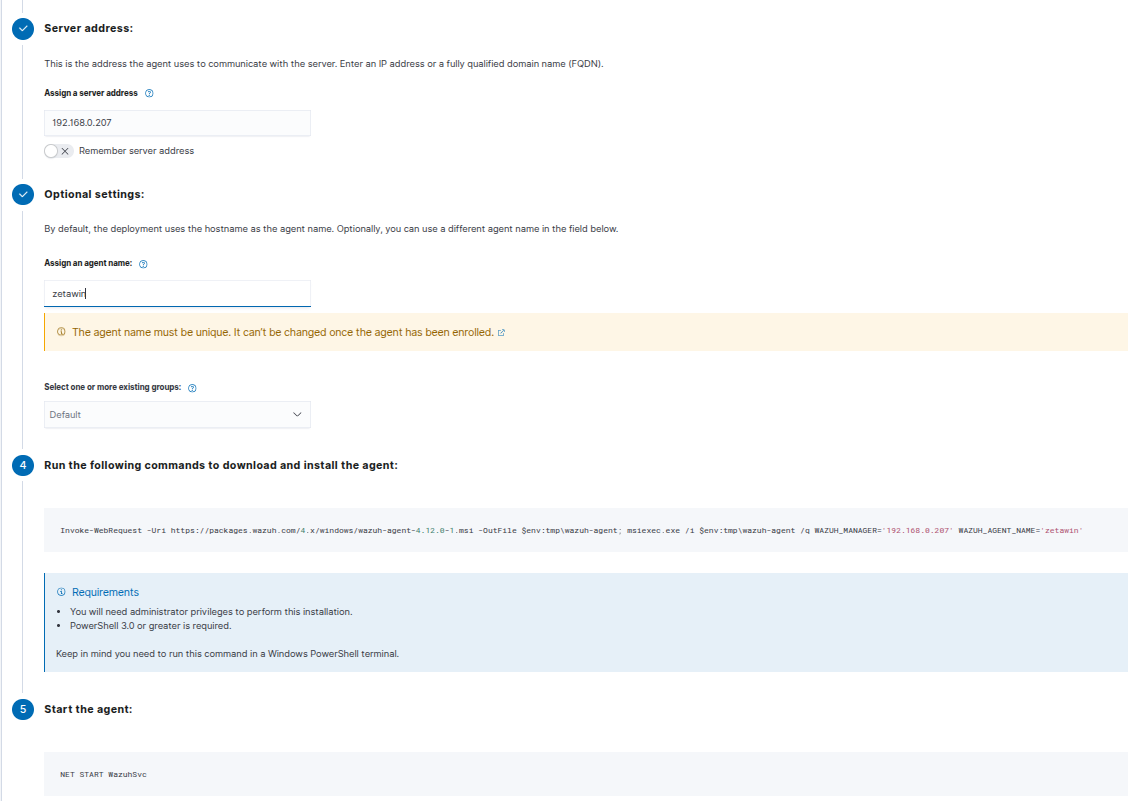Click the info icon next to Requirements
1128x801 pixels.
(62, 592)
